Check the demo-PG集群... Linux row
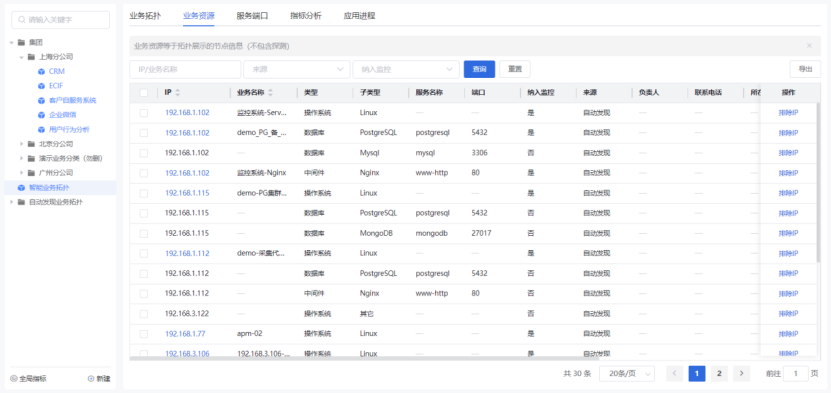The image size is (831, 393). coord(144,193)
